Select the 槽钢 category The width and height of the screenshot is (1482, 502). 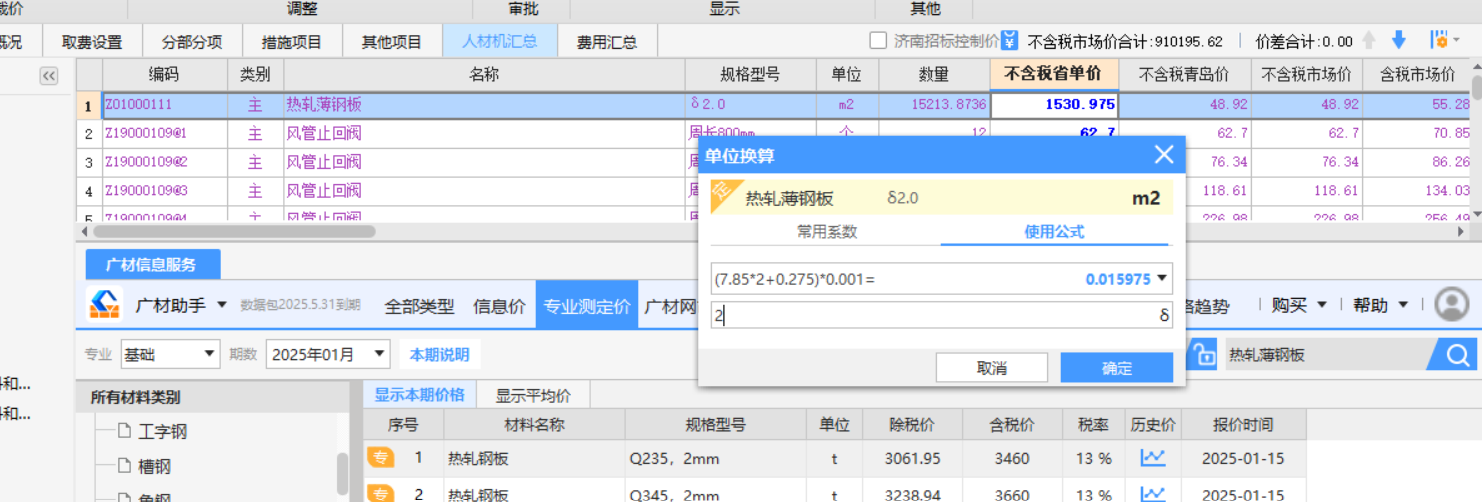click(x=155, y=466)
